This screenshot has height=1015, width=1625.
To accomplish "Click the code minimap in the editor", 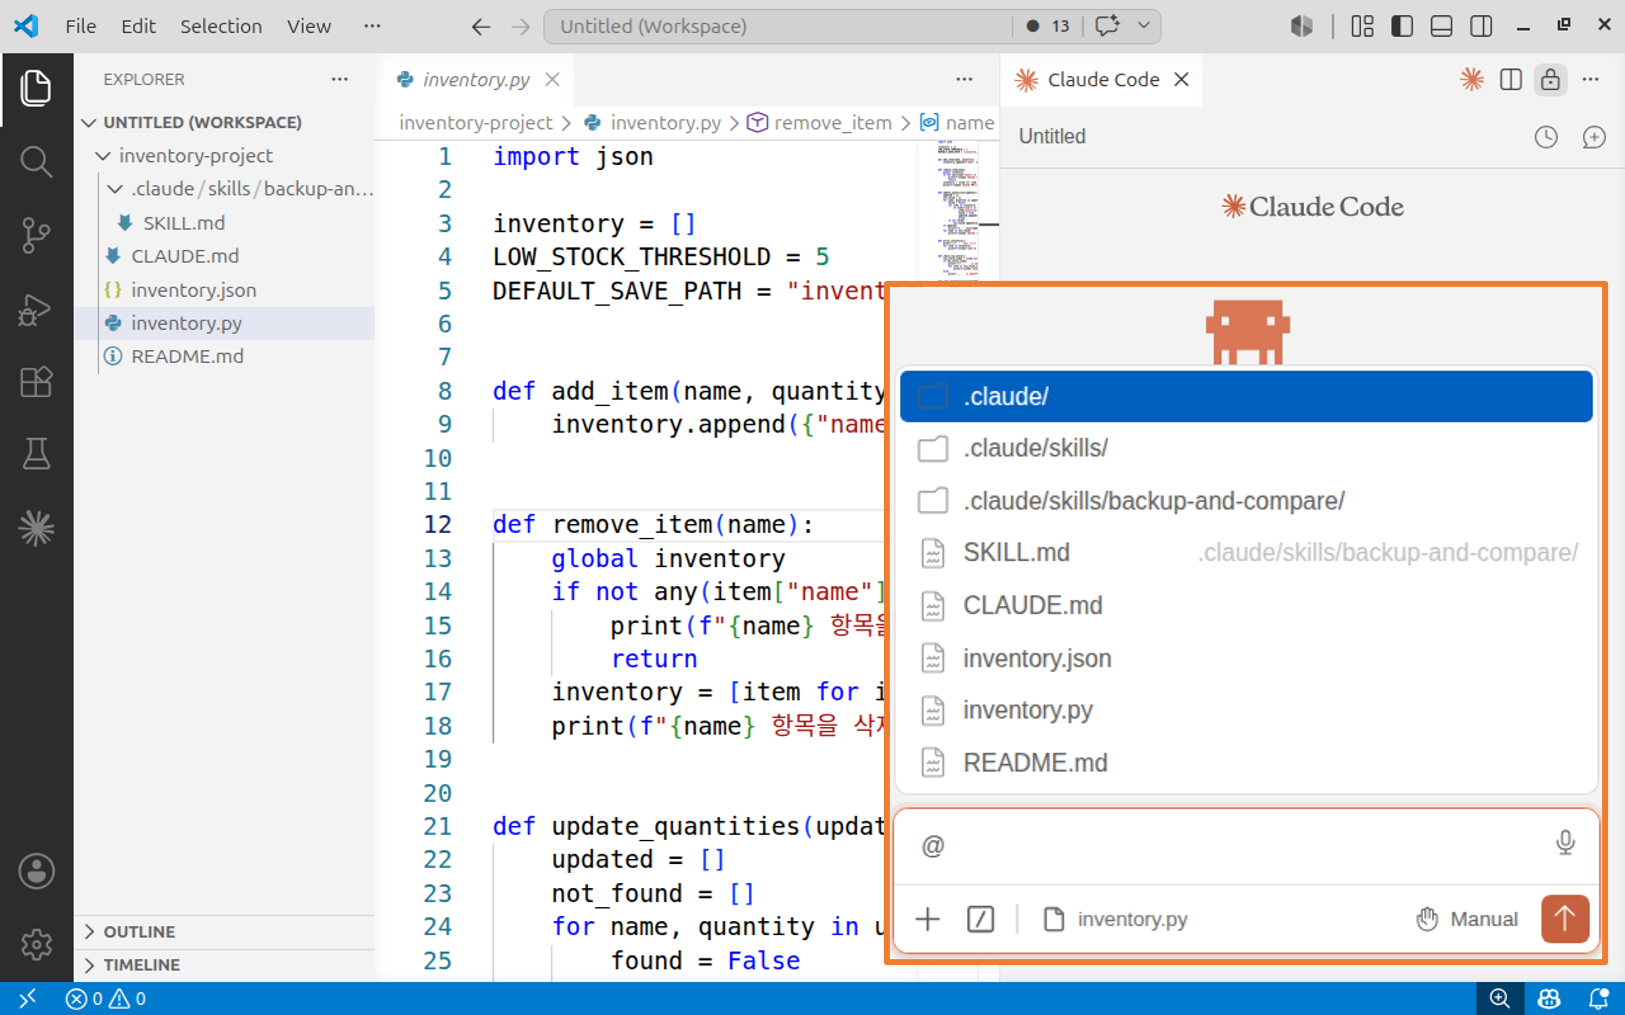I will click(957, 210).
